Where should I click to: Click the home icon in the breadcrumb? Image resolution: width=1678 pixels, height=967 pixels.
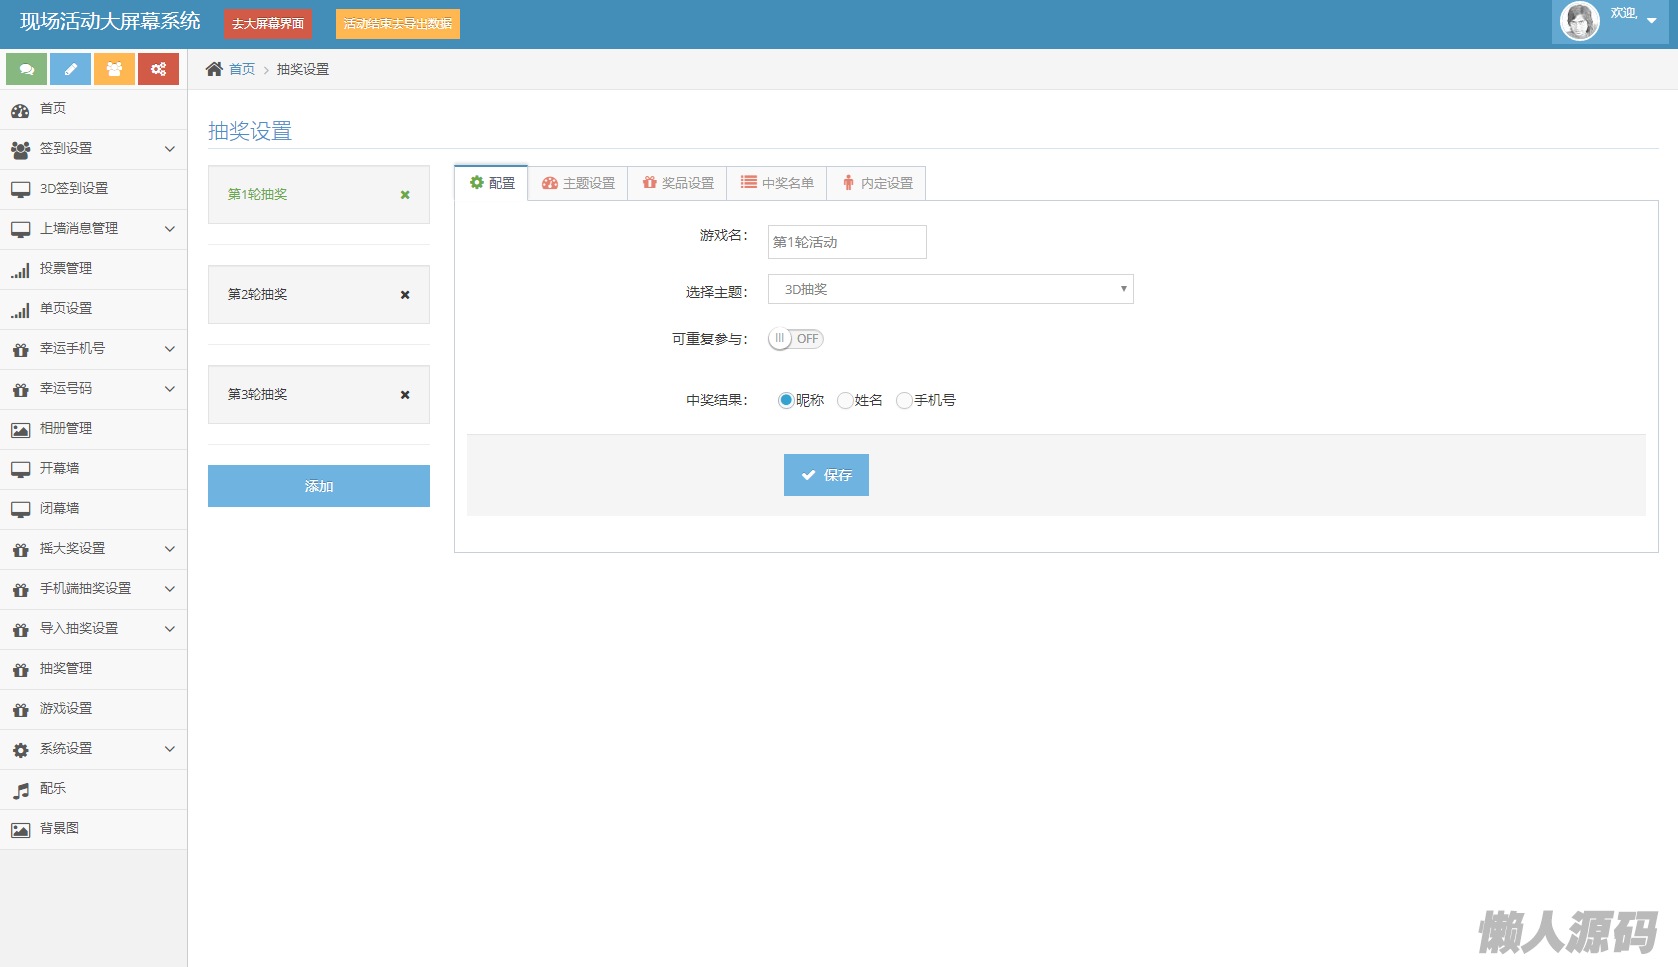click(214, 69)
